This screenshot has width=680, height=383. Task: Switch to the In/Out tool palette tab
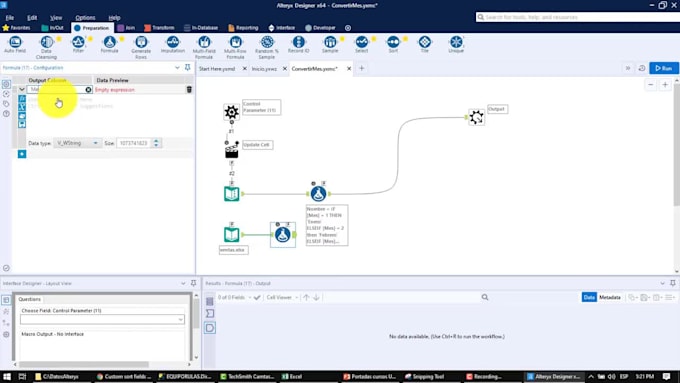click(x=52, y=28)
